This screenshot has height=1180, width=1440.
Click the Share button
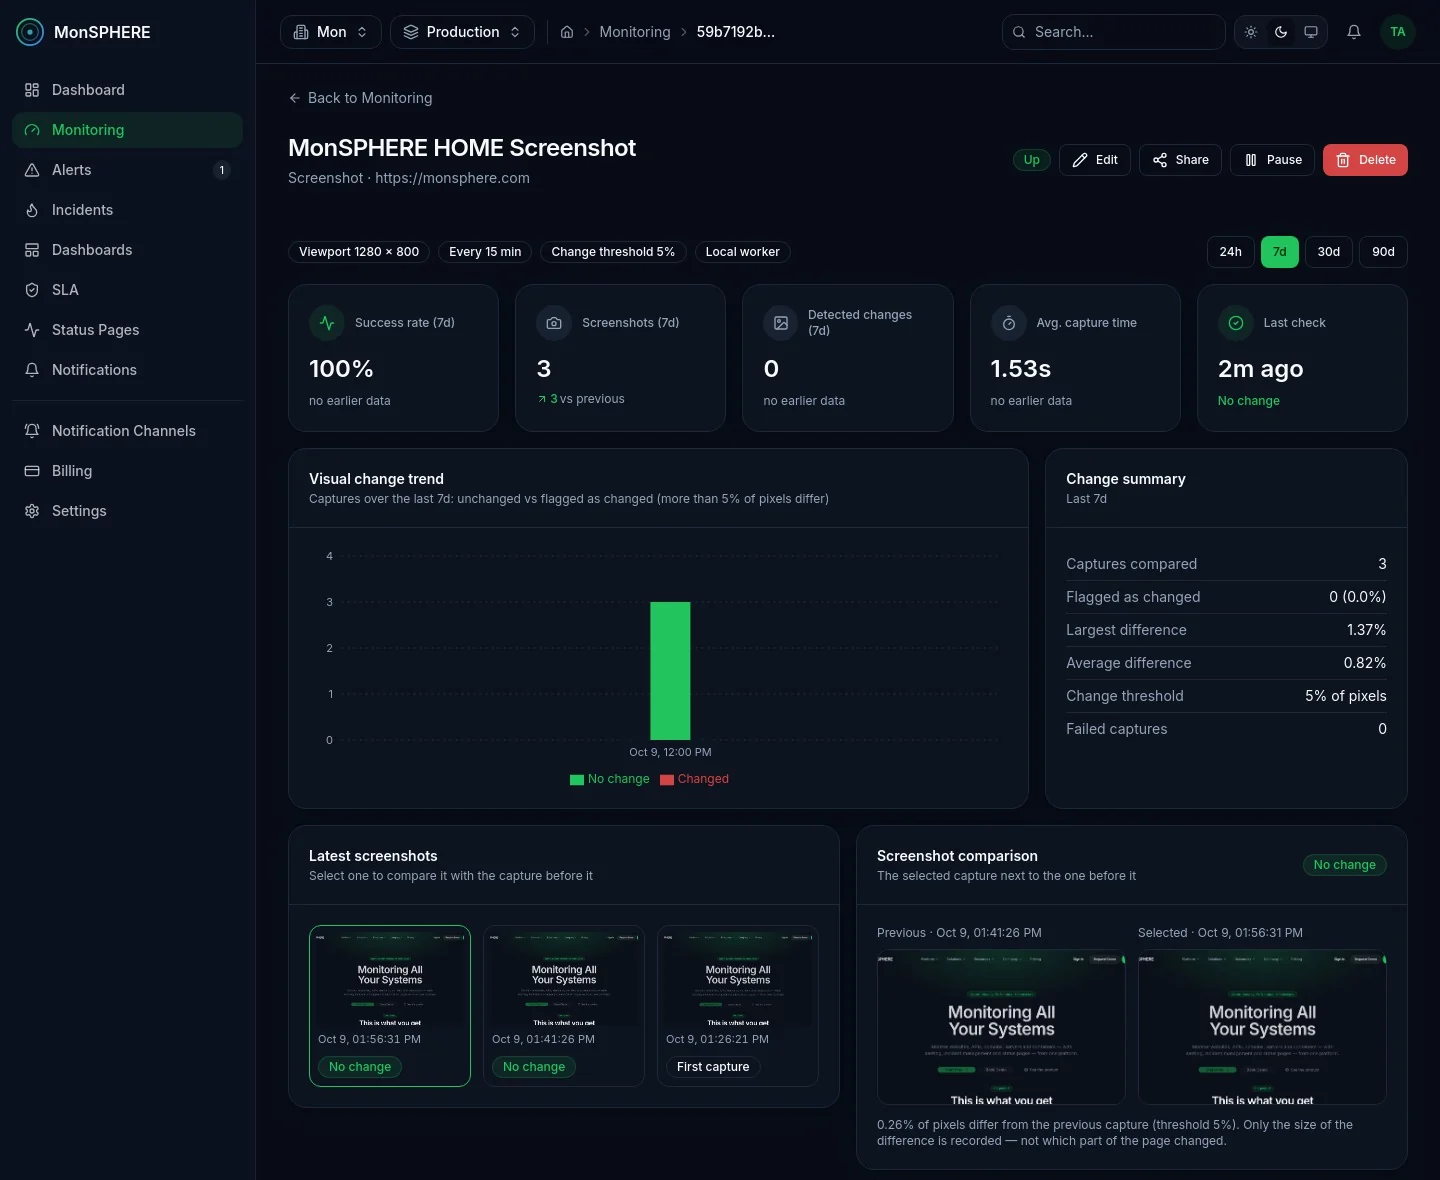[x=1180, y=160]
